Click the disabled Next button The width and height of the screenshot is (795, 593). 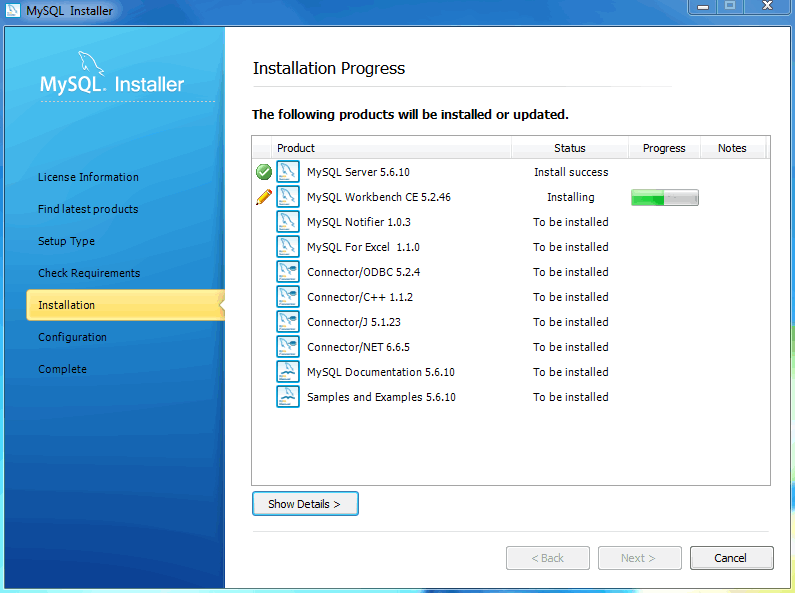pos(639,558)
